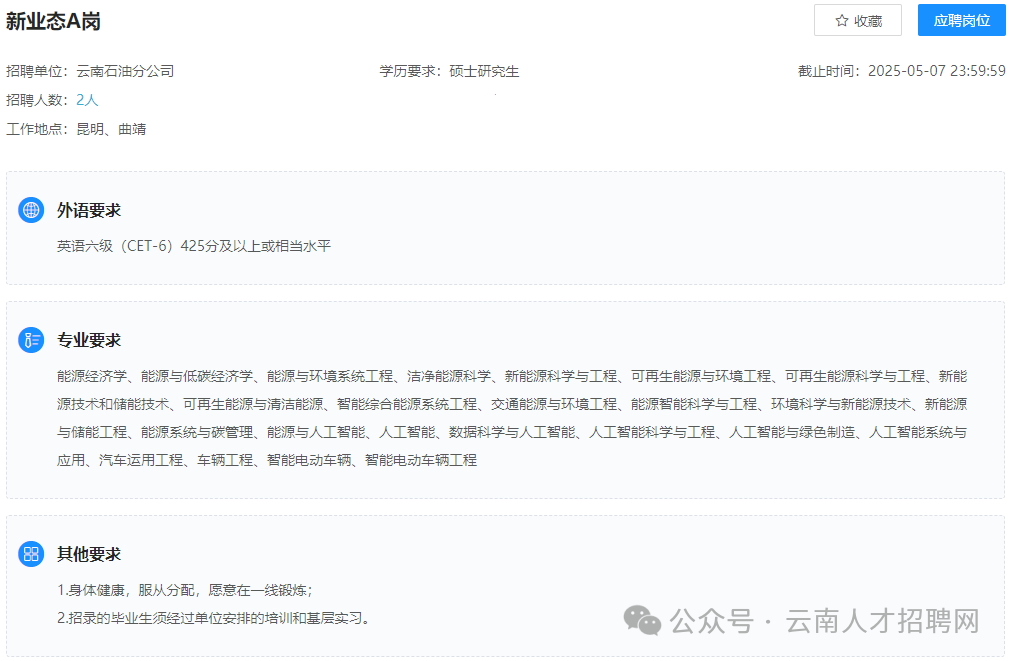The height and width of the screenshot is (661, 1011).
Task: Click the 专业要求 section heading
Action: pos(89,340)
